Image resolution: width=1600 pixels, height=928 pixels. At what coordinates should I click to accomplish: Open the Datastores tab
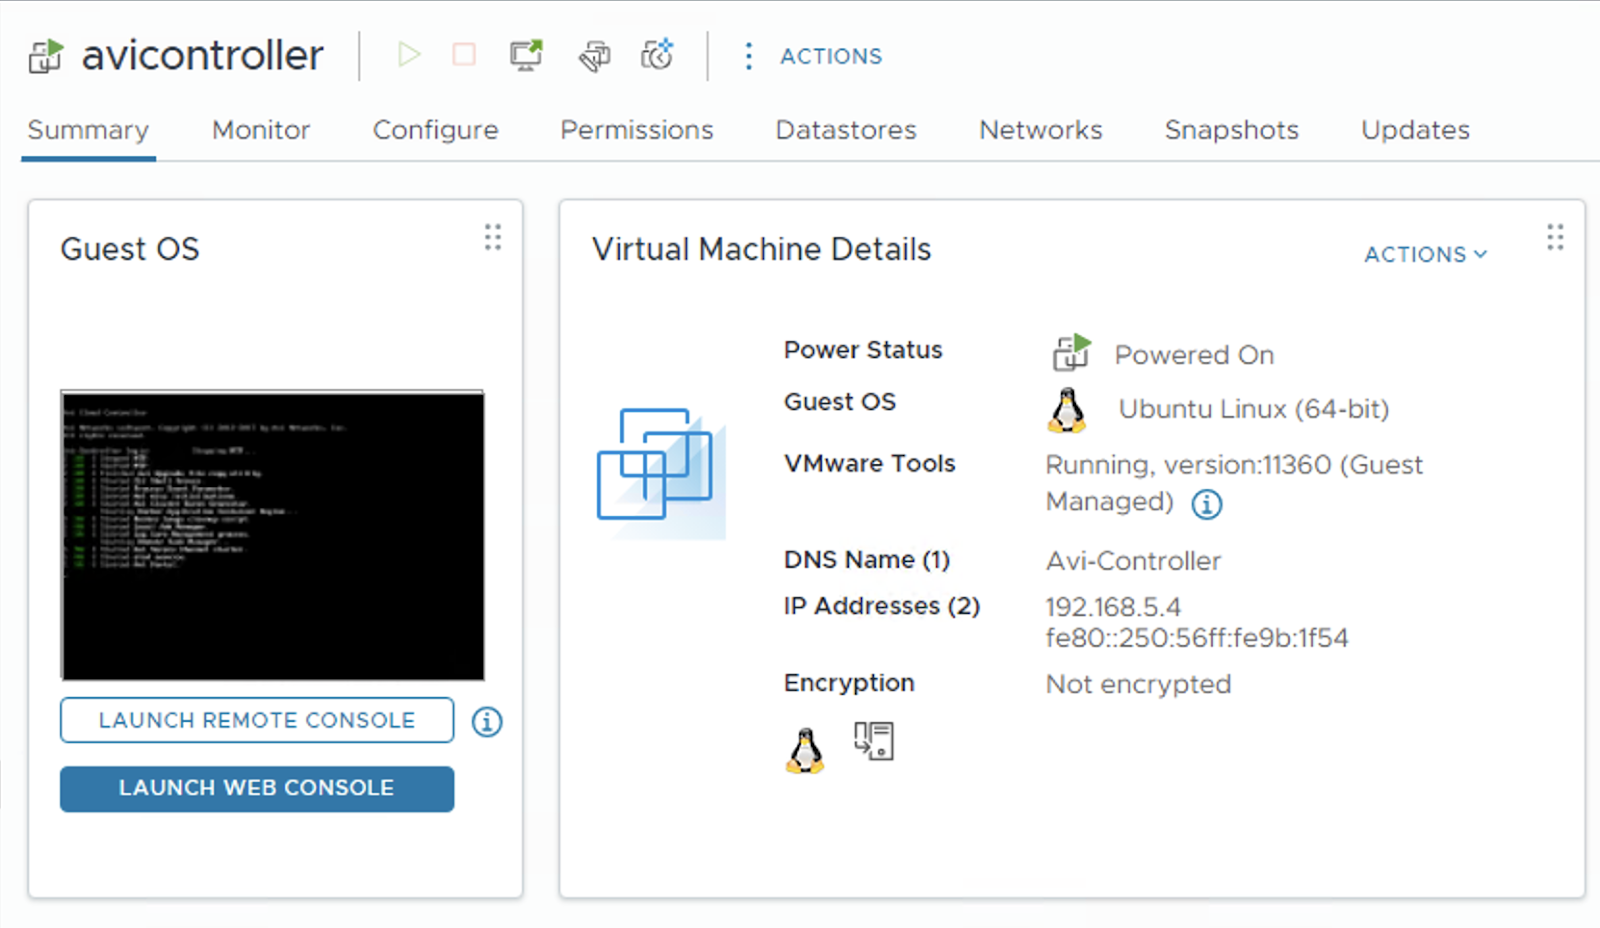tap(846, 130)
